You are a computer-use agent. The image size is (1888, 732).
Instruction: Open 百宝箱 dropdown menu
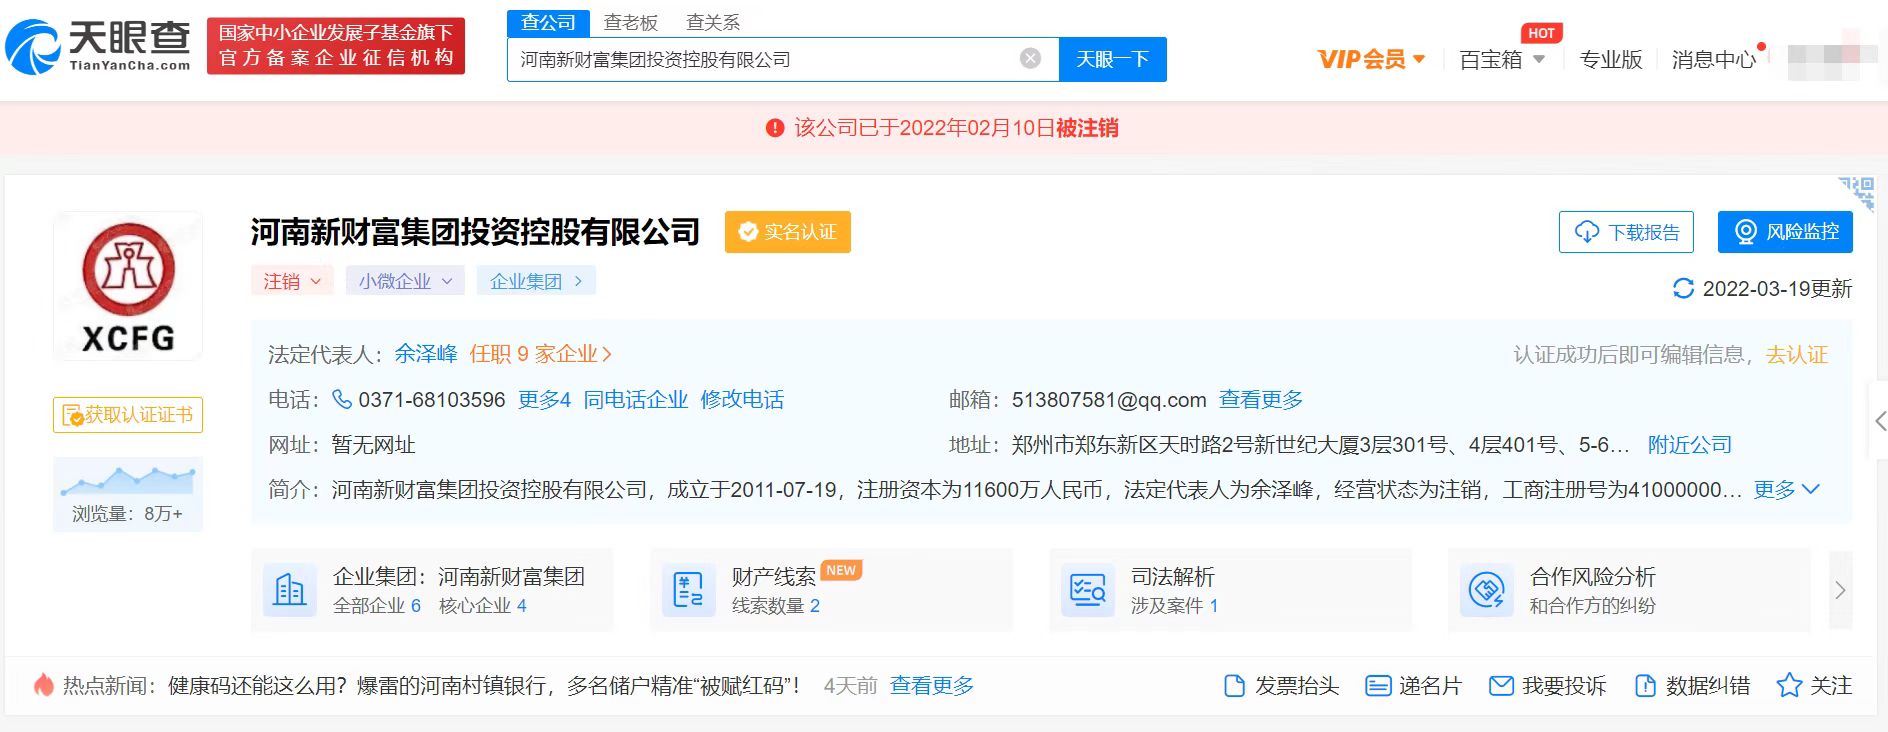pyautogui.click(x=1502, y=59)
